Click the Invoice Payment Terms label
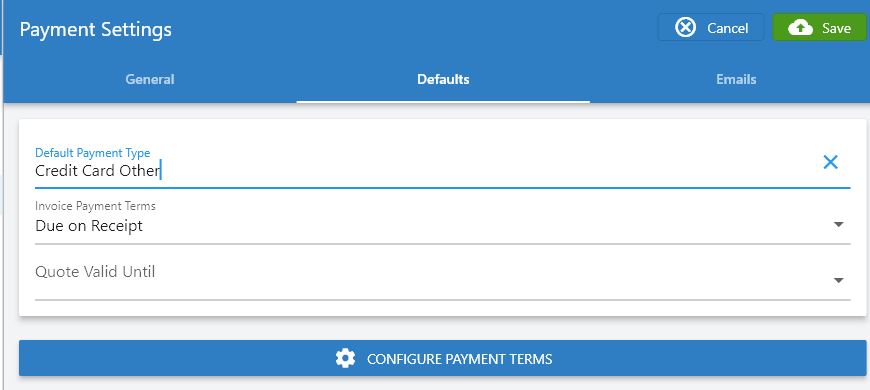 click(95, 206)
